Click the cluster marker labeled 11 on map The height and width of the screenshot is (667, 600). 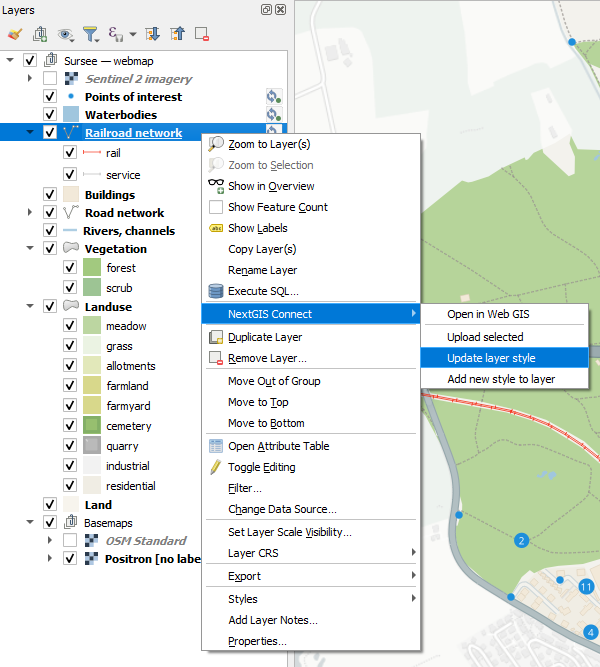(586, 587)
